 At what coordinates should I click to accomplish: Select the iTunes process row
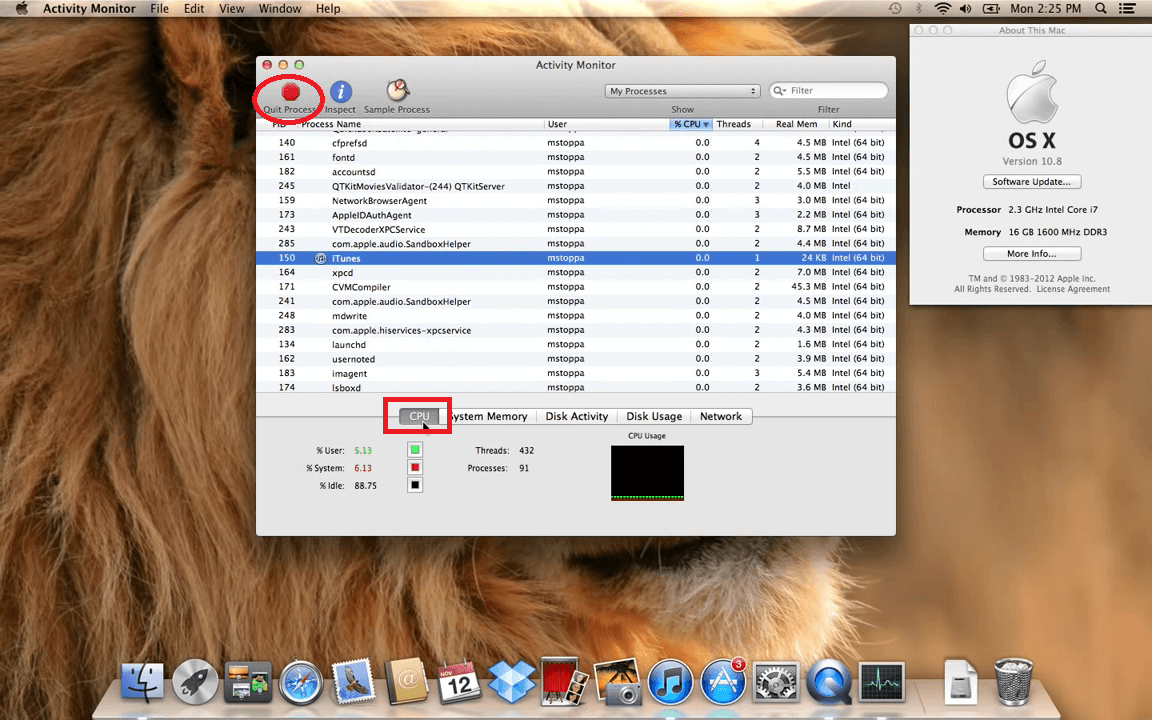[575, 258]
